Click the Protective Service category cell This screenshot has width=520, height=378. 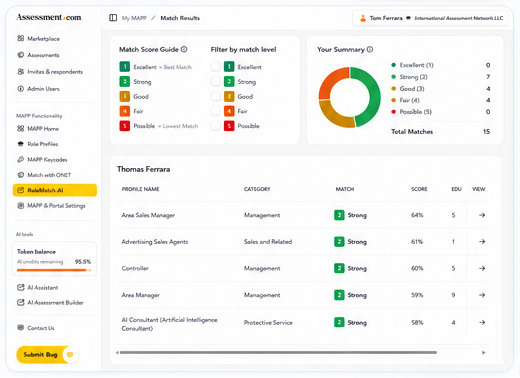pos(268,322)
